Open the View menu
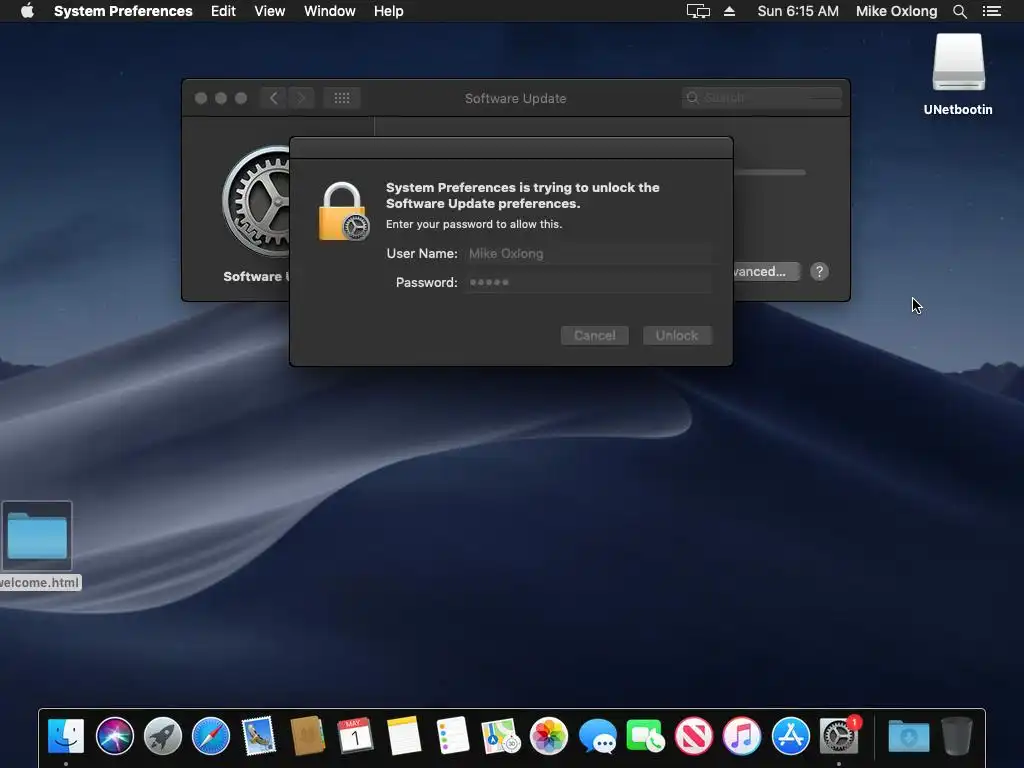Screen dimensions: 1024x768 [x=270, y=11]
